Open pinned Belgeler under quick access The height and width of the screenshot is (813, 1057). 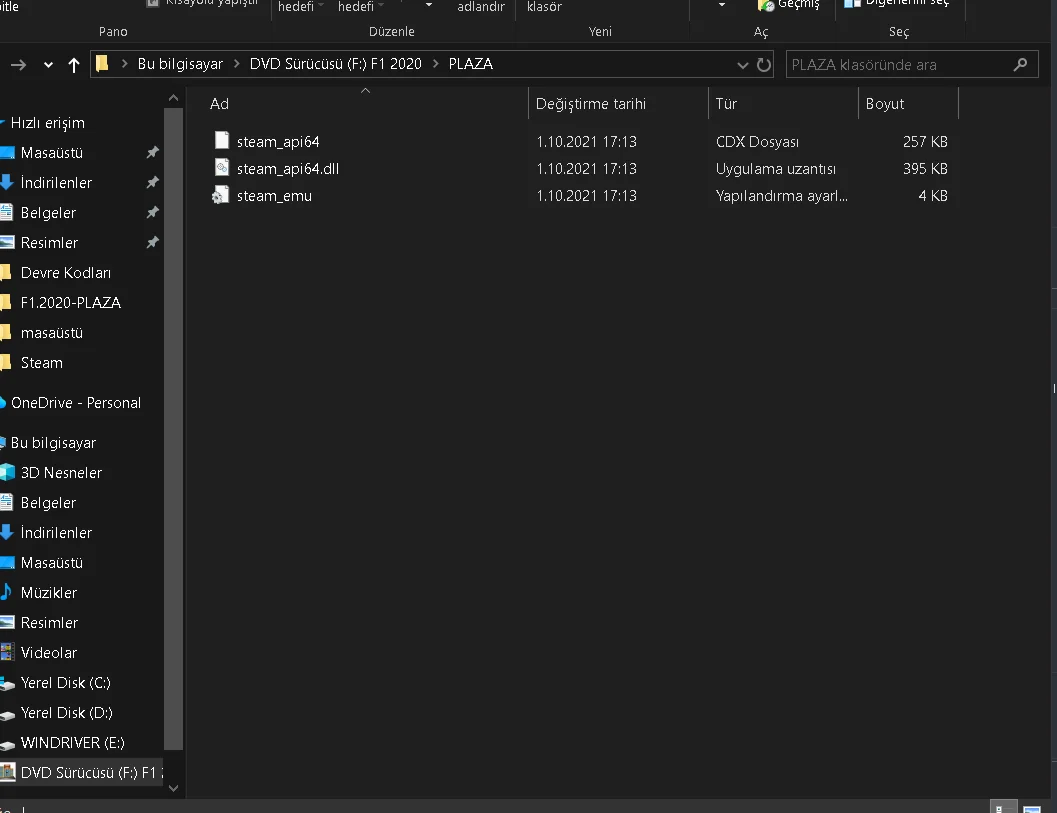pos(48,213)
